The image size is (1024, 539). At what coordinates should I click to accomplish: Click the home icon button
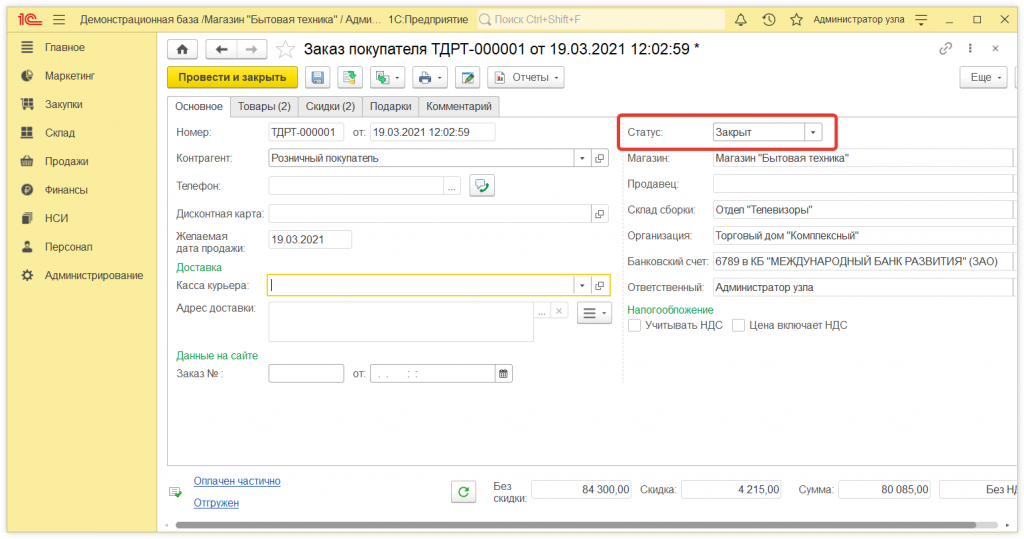click(181, 49)
